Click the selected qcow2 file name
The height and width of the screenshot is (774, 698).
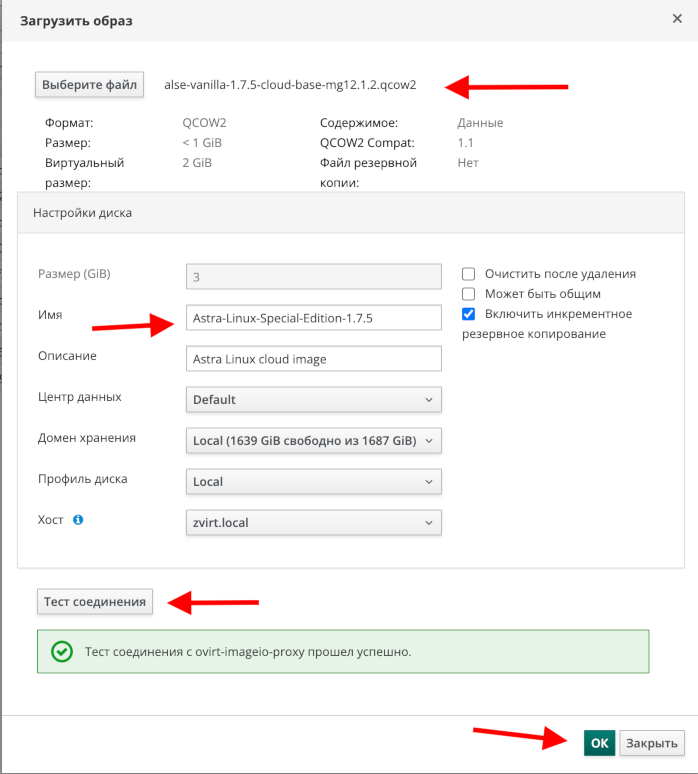[x=290, y=85]
